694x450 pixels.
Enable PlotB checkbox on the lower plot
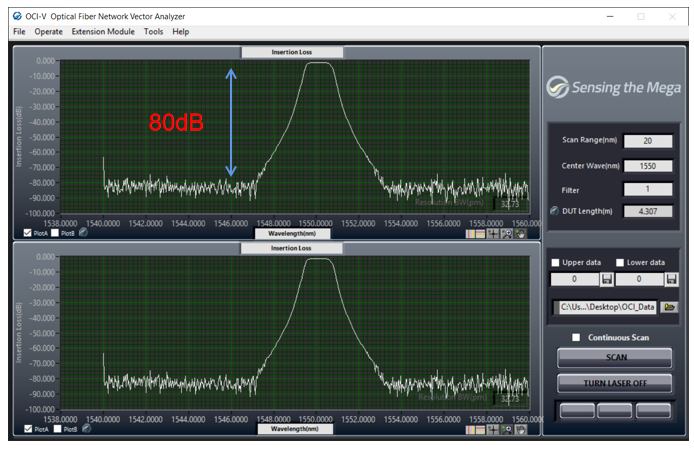click(x=57, y=428)
